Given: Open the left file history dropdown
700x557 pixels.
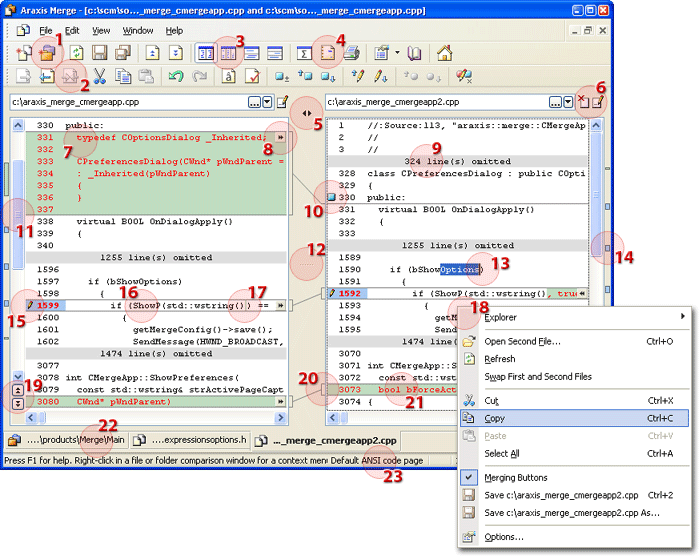Looking at the screenshot, I should [267, 102].
